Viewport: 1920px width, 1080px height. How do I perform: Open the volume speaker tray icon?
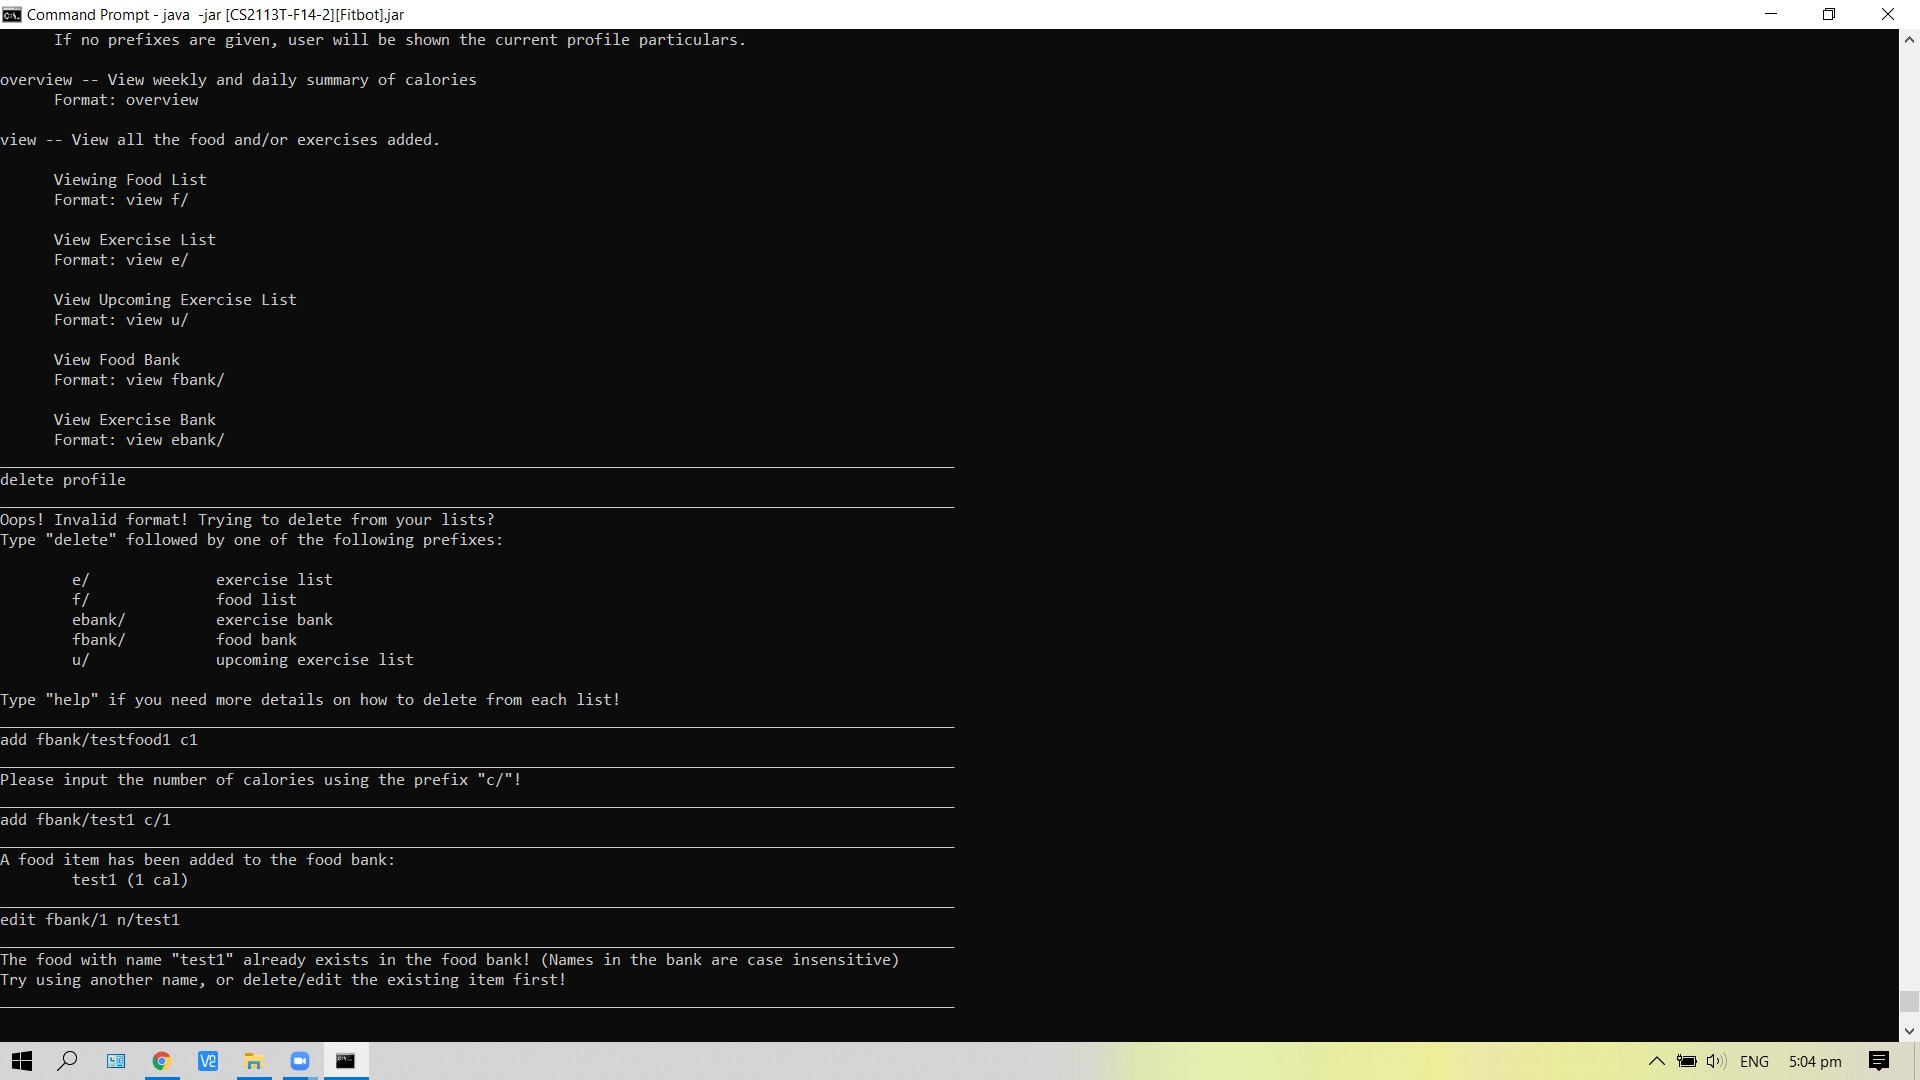(x=1716, y=1061)
